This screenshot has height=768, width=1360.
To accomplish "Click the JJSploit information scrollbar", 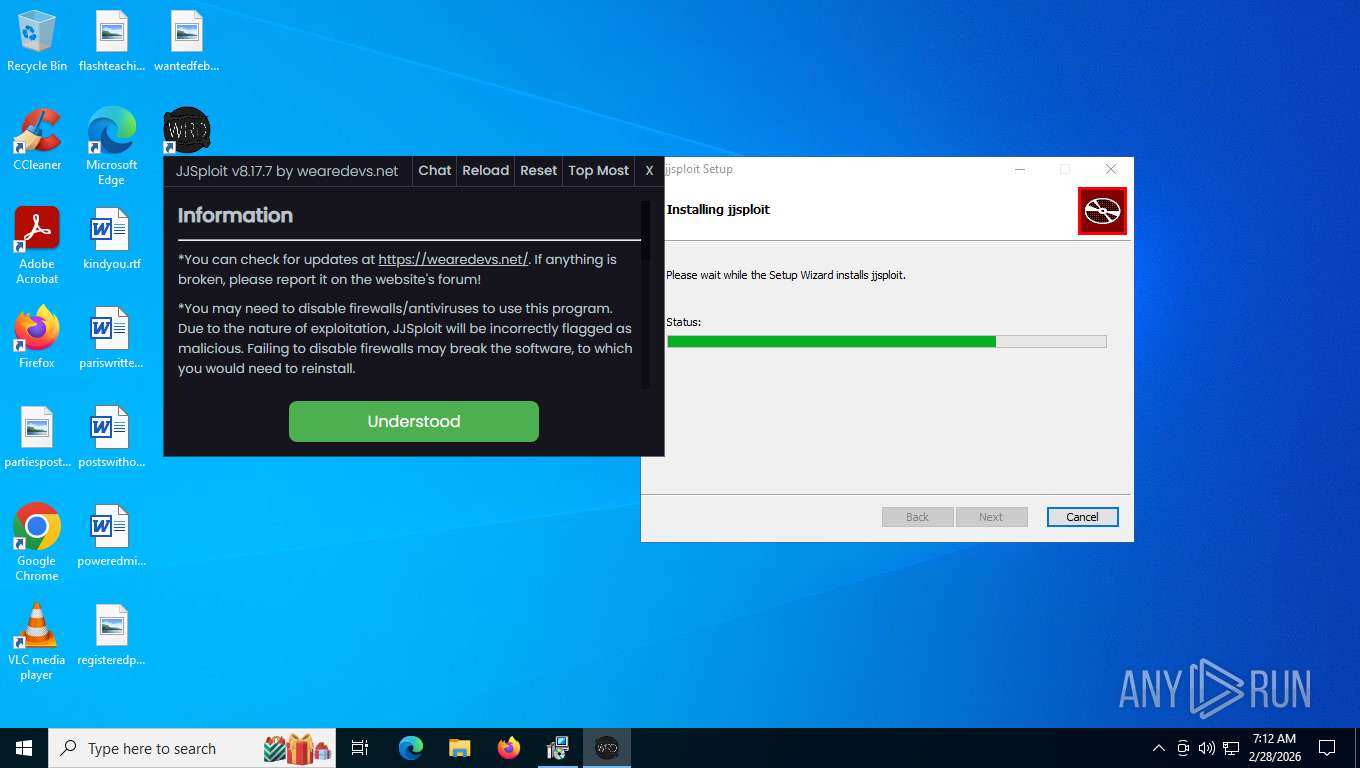I will click(x=645, y=295).
